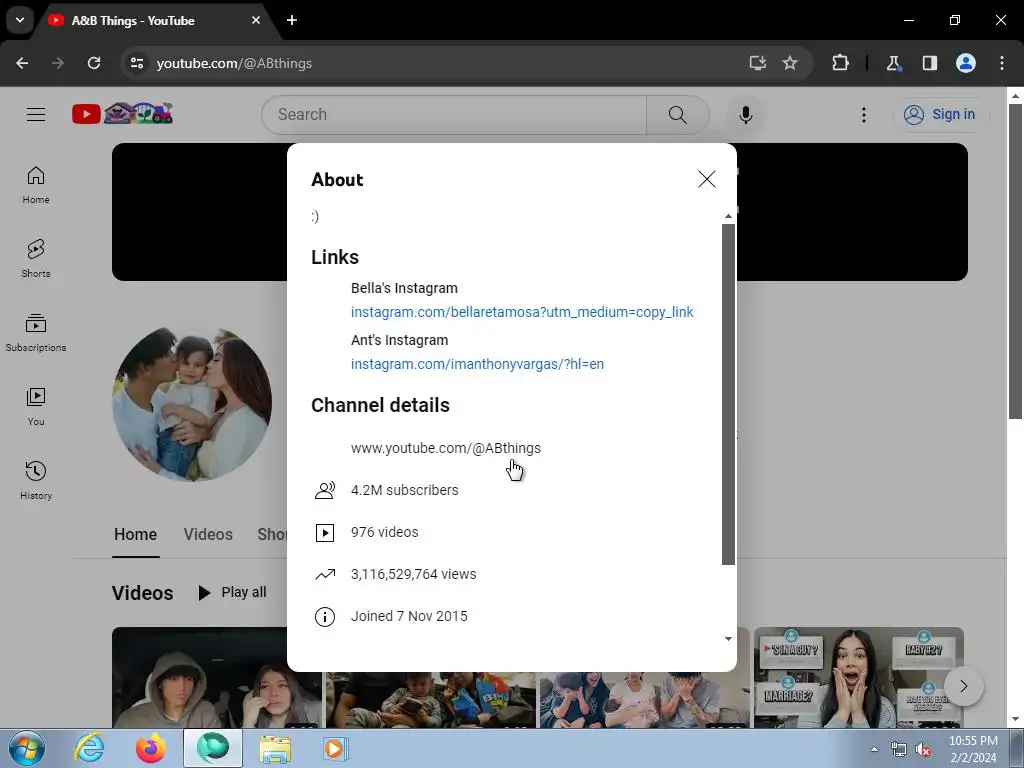
Task: Open Chrome three-dot menu
Action: 1002,63
